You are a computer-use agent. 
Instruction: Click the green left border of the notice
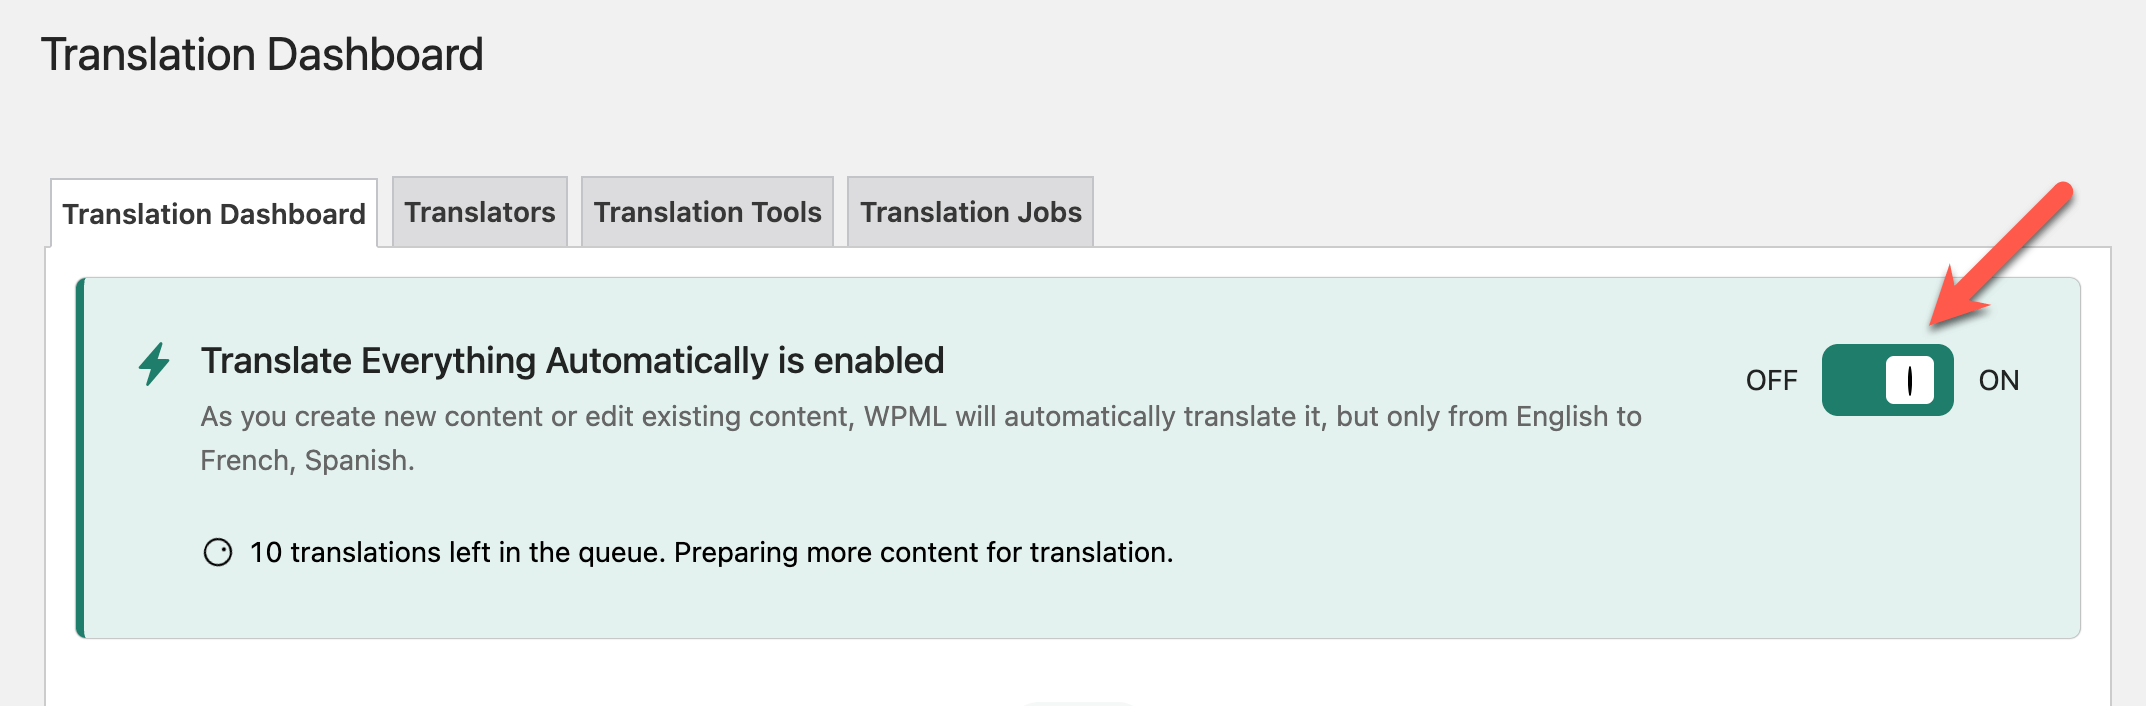80,458
